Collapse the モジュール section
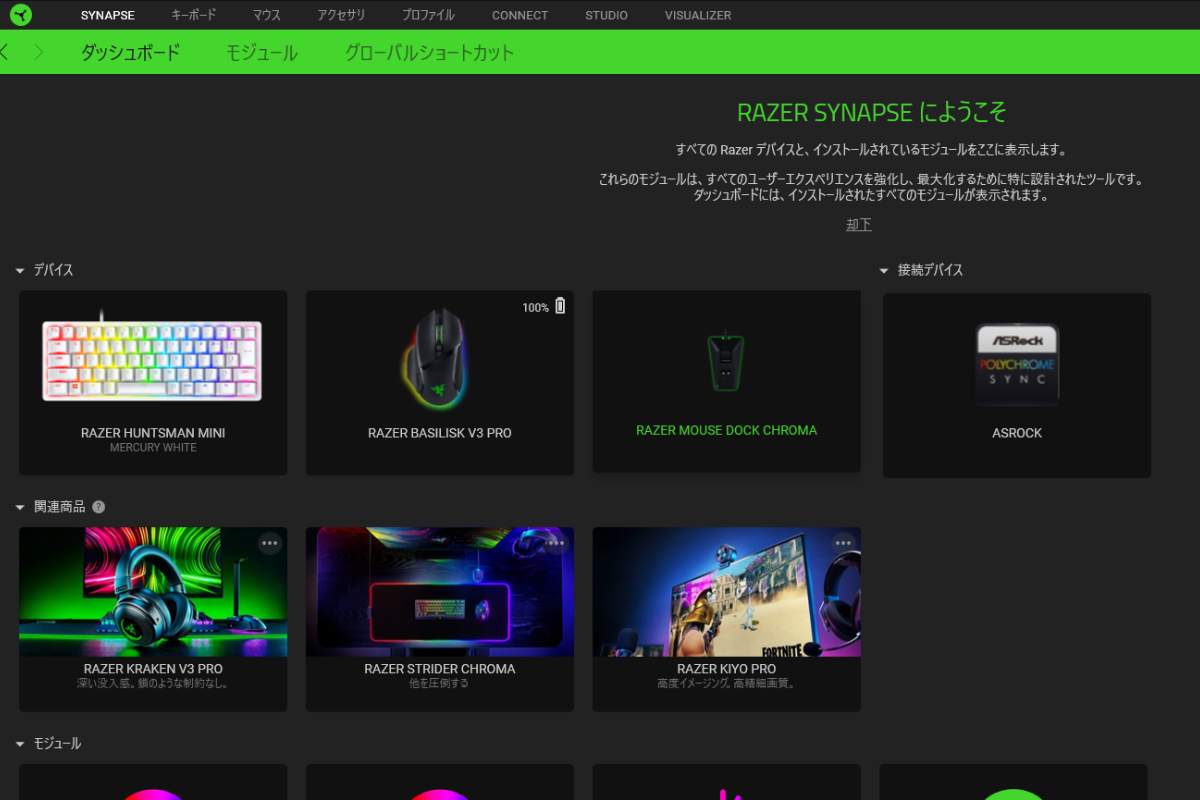The image size is (1200, 800). point(20,745)
